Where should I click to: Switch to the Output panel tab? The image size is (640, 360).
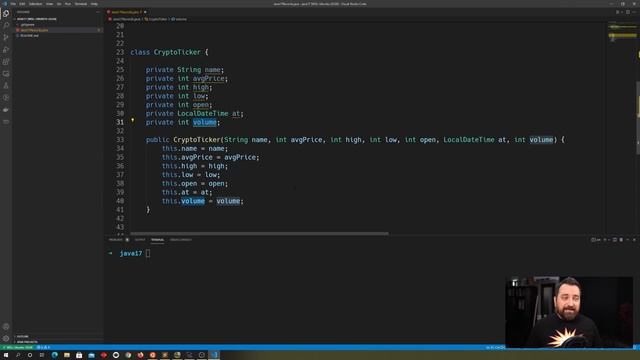tap(140, 240)
